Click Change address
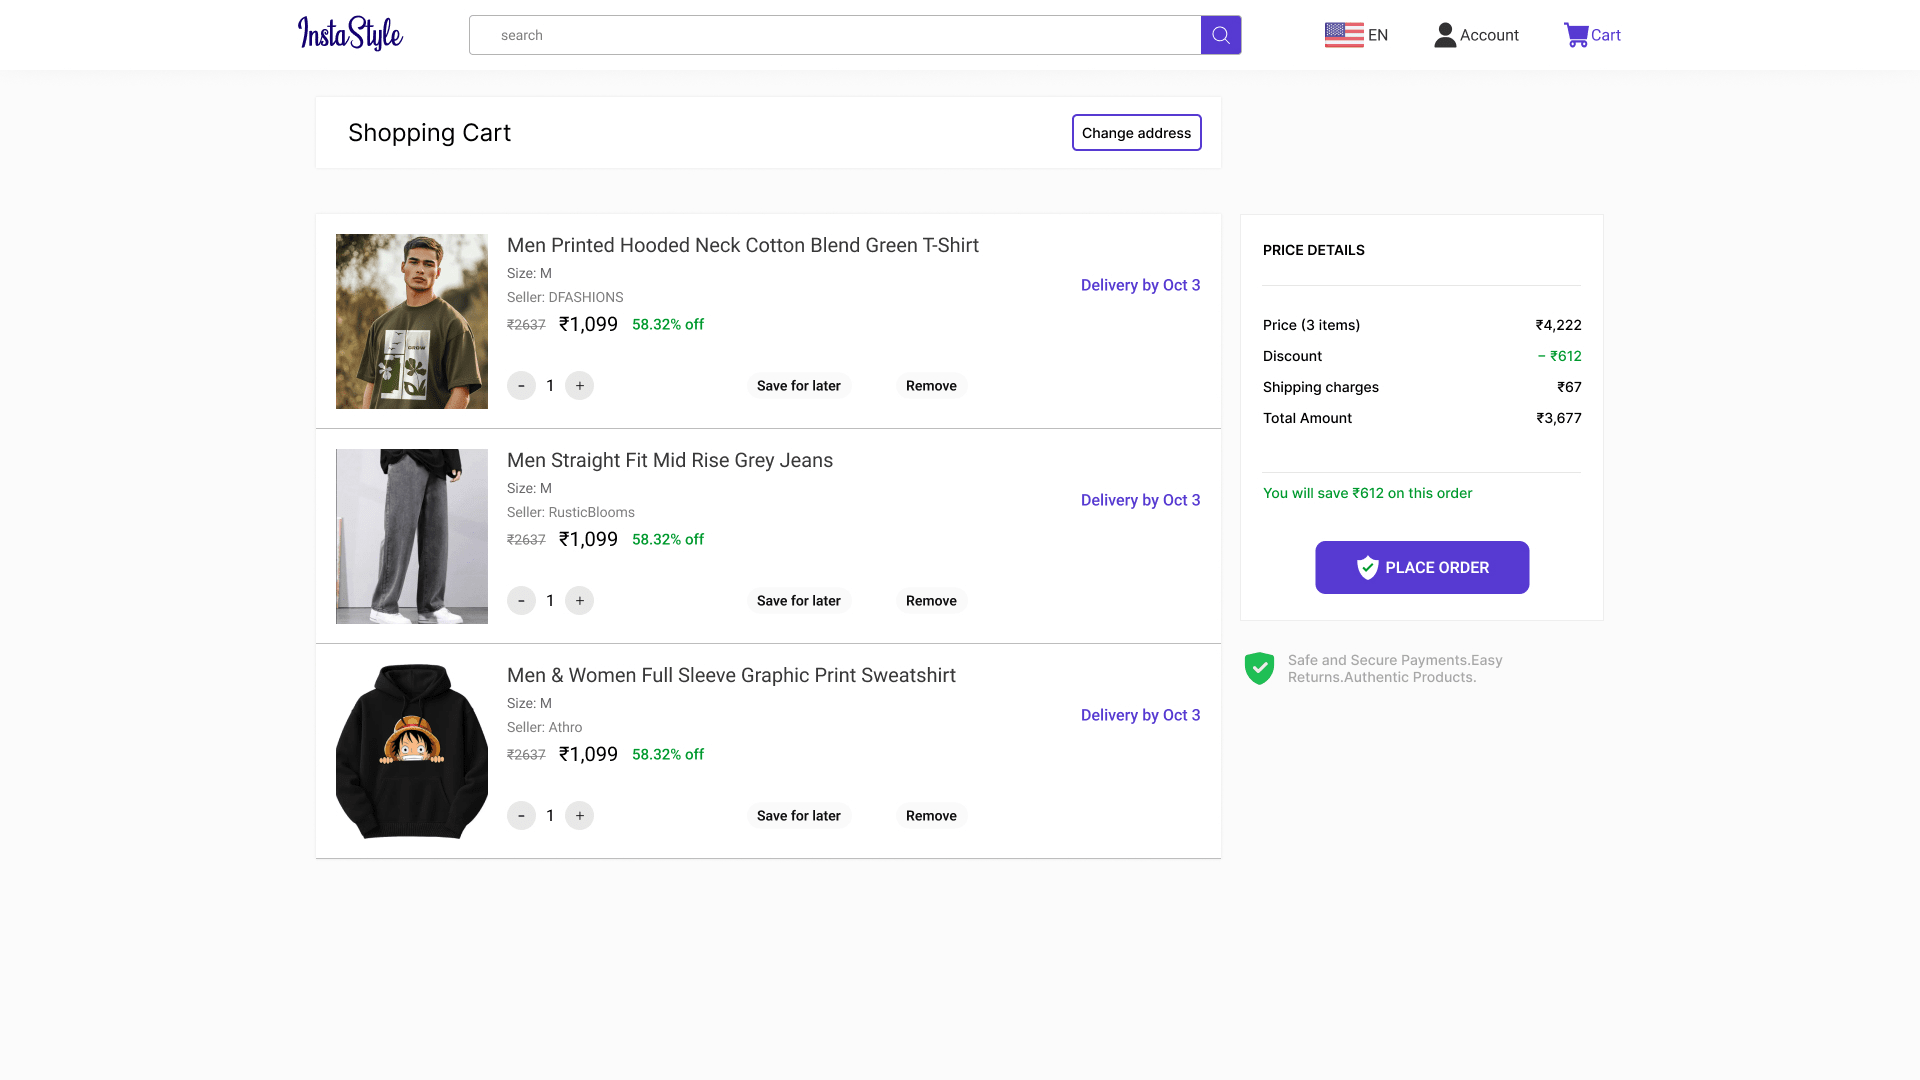Image resolution: width=1920 pixels, height=1080 pixels. click(1136, 132)
